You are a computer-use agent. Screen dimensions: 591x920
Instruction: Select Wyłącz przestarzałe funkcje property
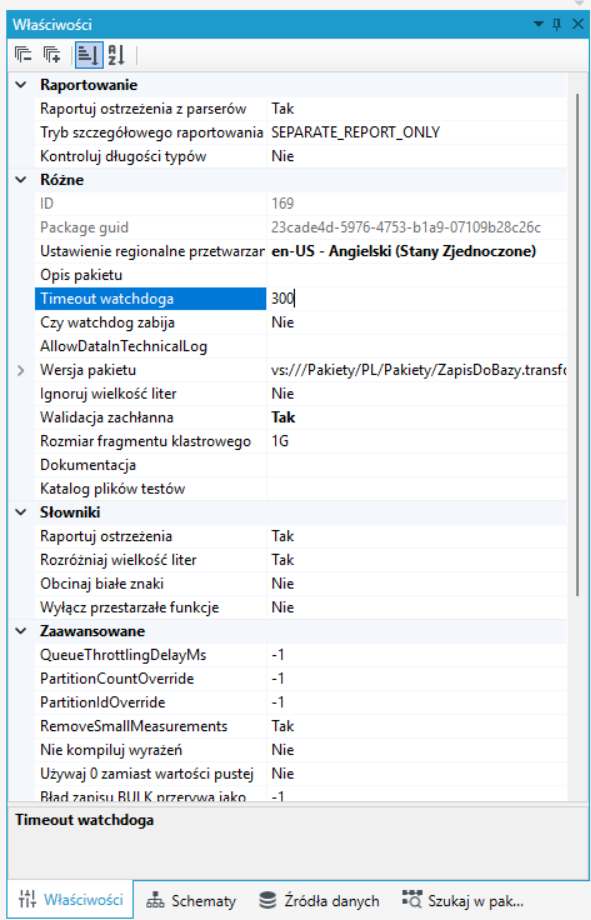pos(129,608)
